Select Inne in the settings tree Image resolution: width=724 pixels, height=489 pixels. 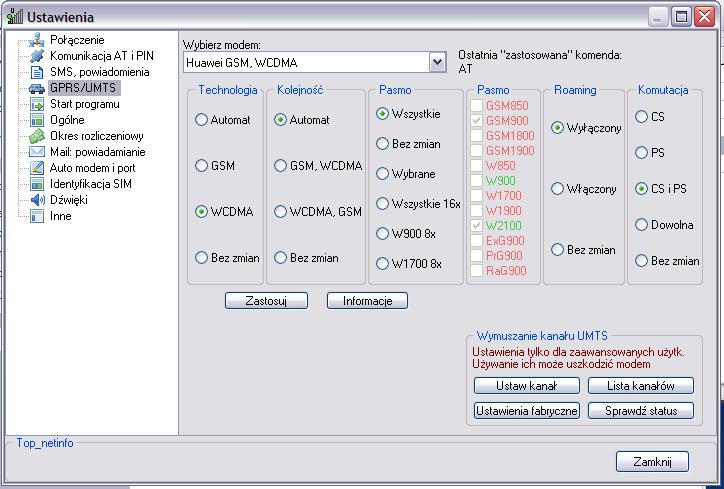[x=61, y=216]
